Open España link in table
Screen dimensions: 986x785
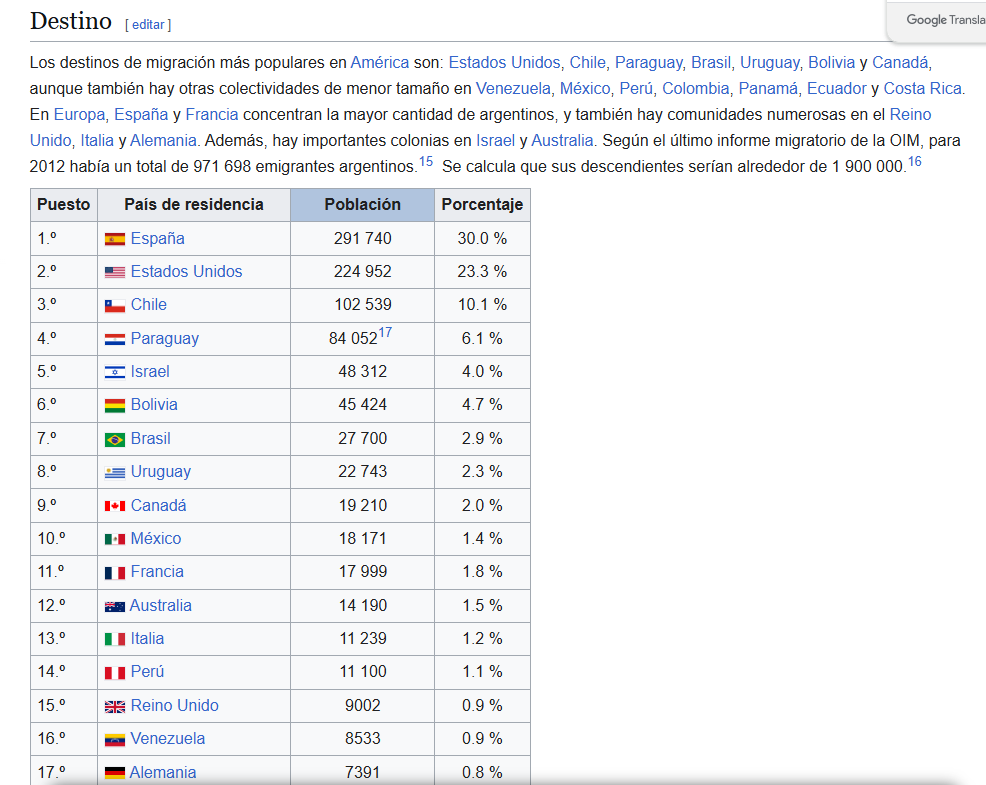click(157, 238)
